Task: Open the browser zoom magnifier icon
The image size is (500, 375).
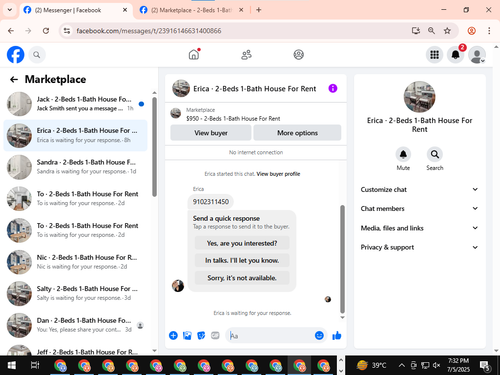Action: 431,31
